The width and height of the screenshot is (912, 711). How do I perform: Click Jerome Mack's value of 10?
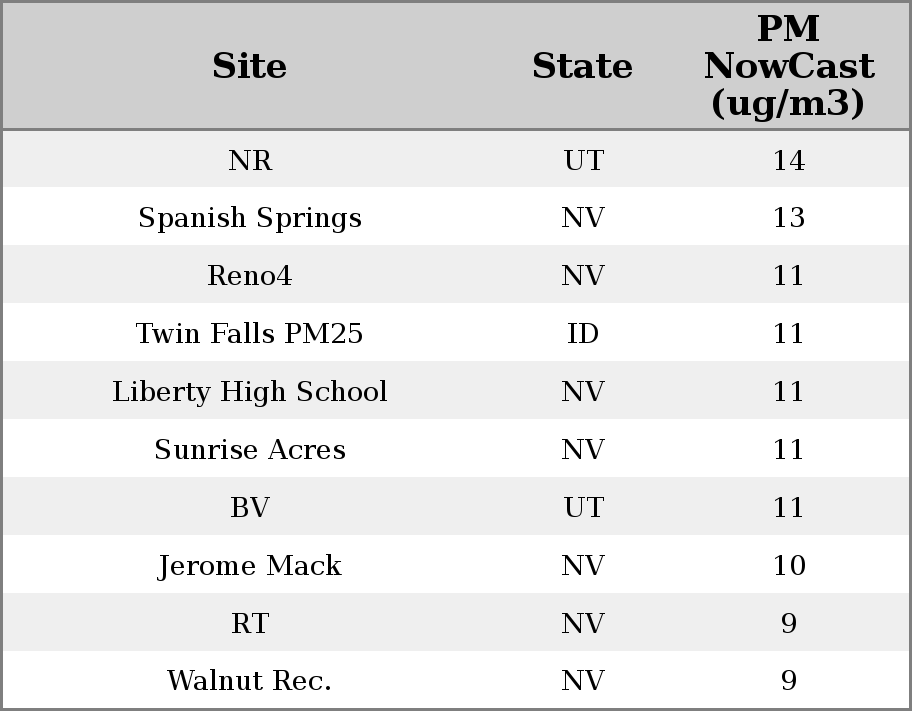[788, 566]
